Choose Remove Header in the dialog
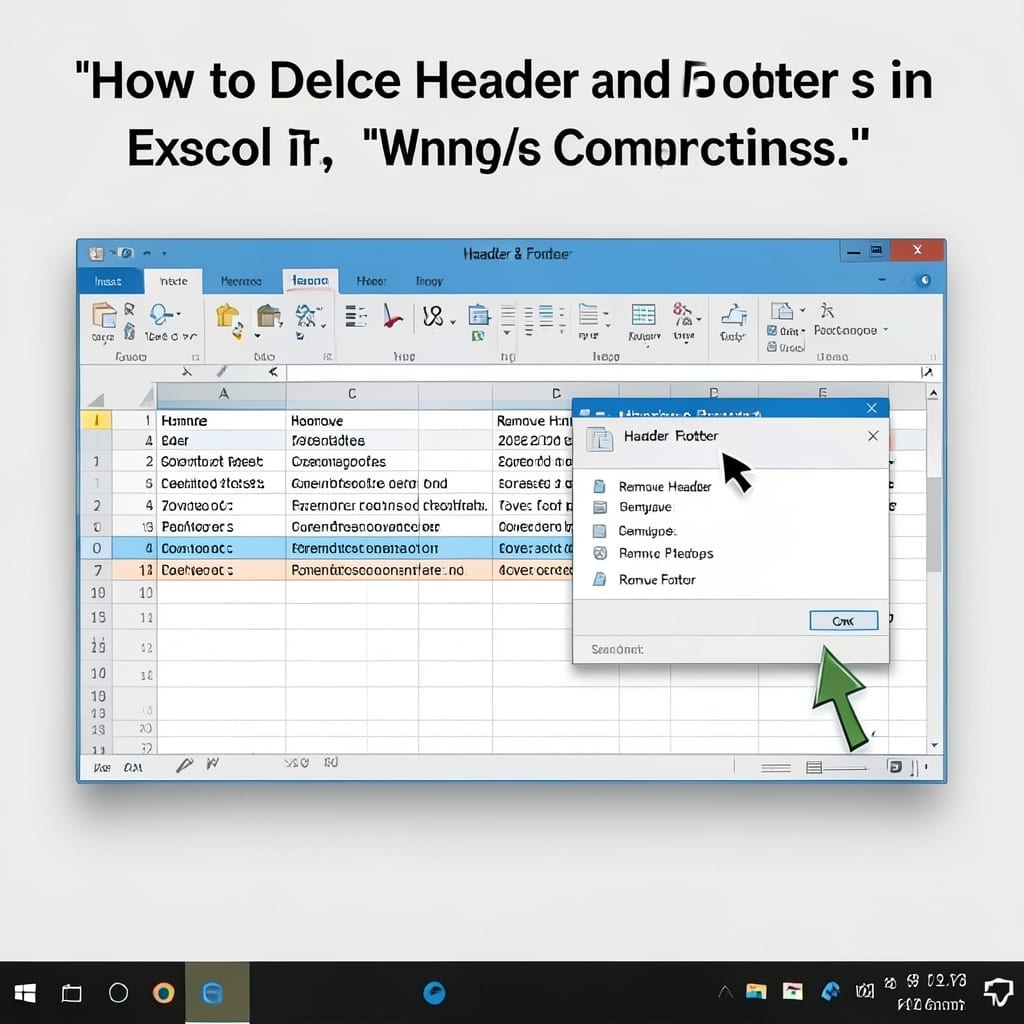Image resolution: width=1024 pixels, height=1024 pixels. point(664,487)
